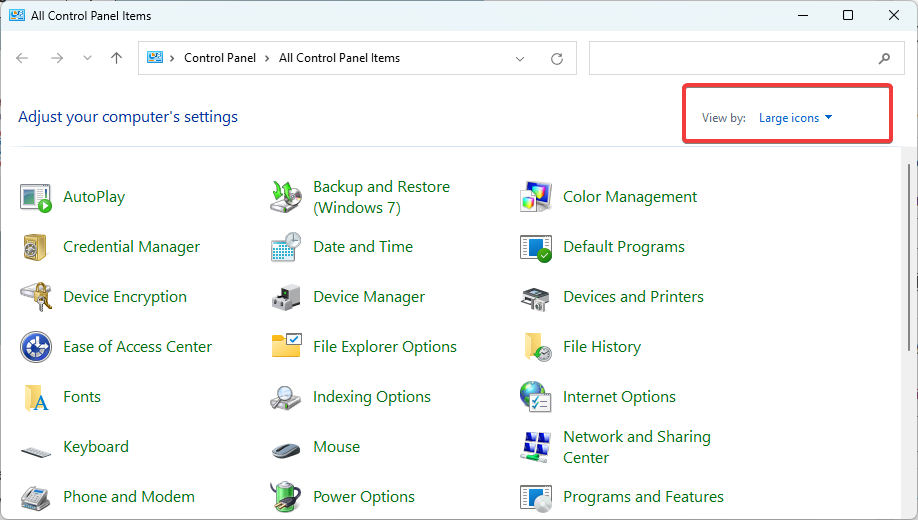Viewport: 918px width, 520px height.
Task: Open the View by Large icons dropdown
Action: coord(795,118)
